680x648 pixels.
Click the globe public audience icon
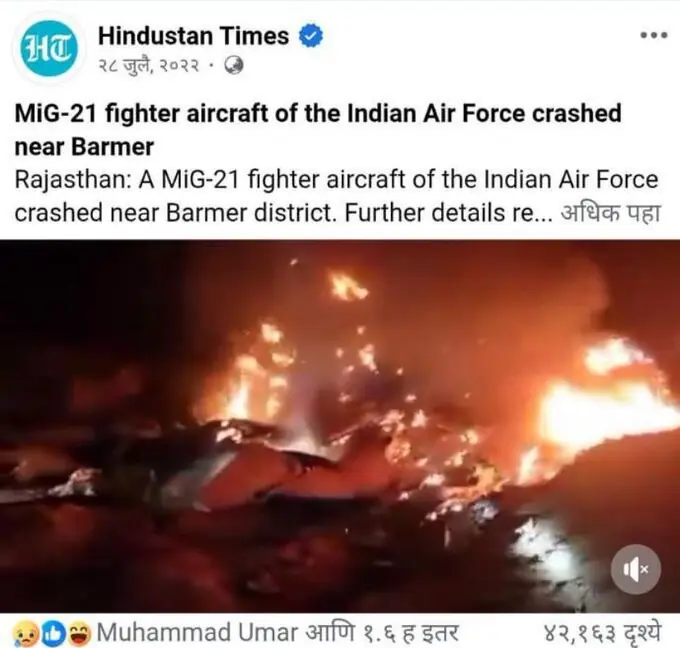[x=234, y=65]
